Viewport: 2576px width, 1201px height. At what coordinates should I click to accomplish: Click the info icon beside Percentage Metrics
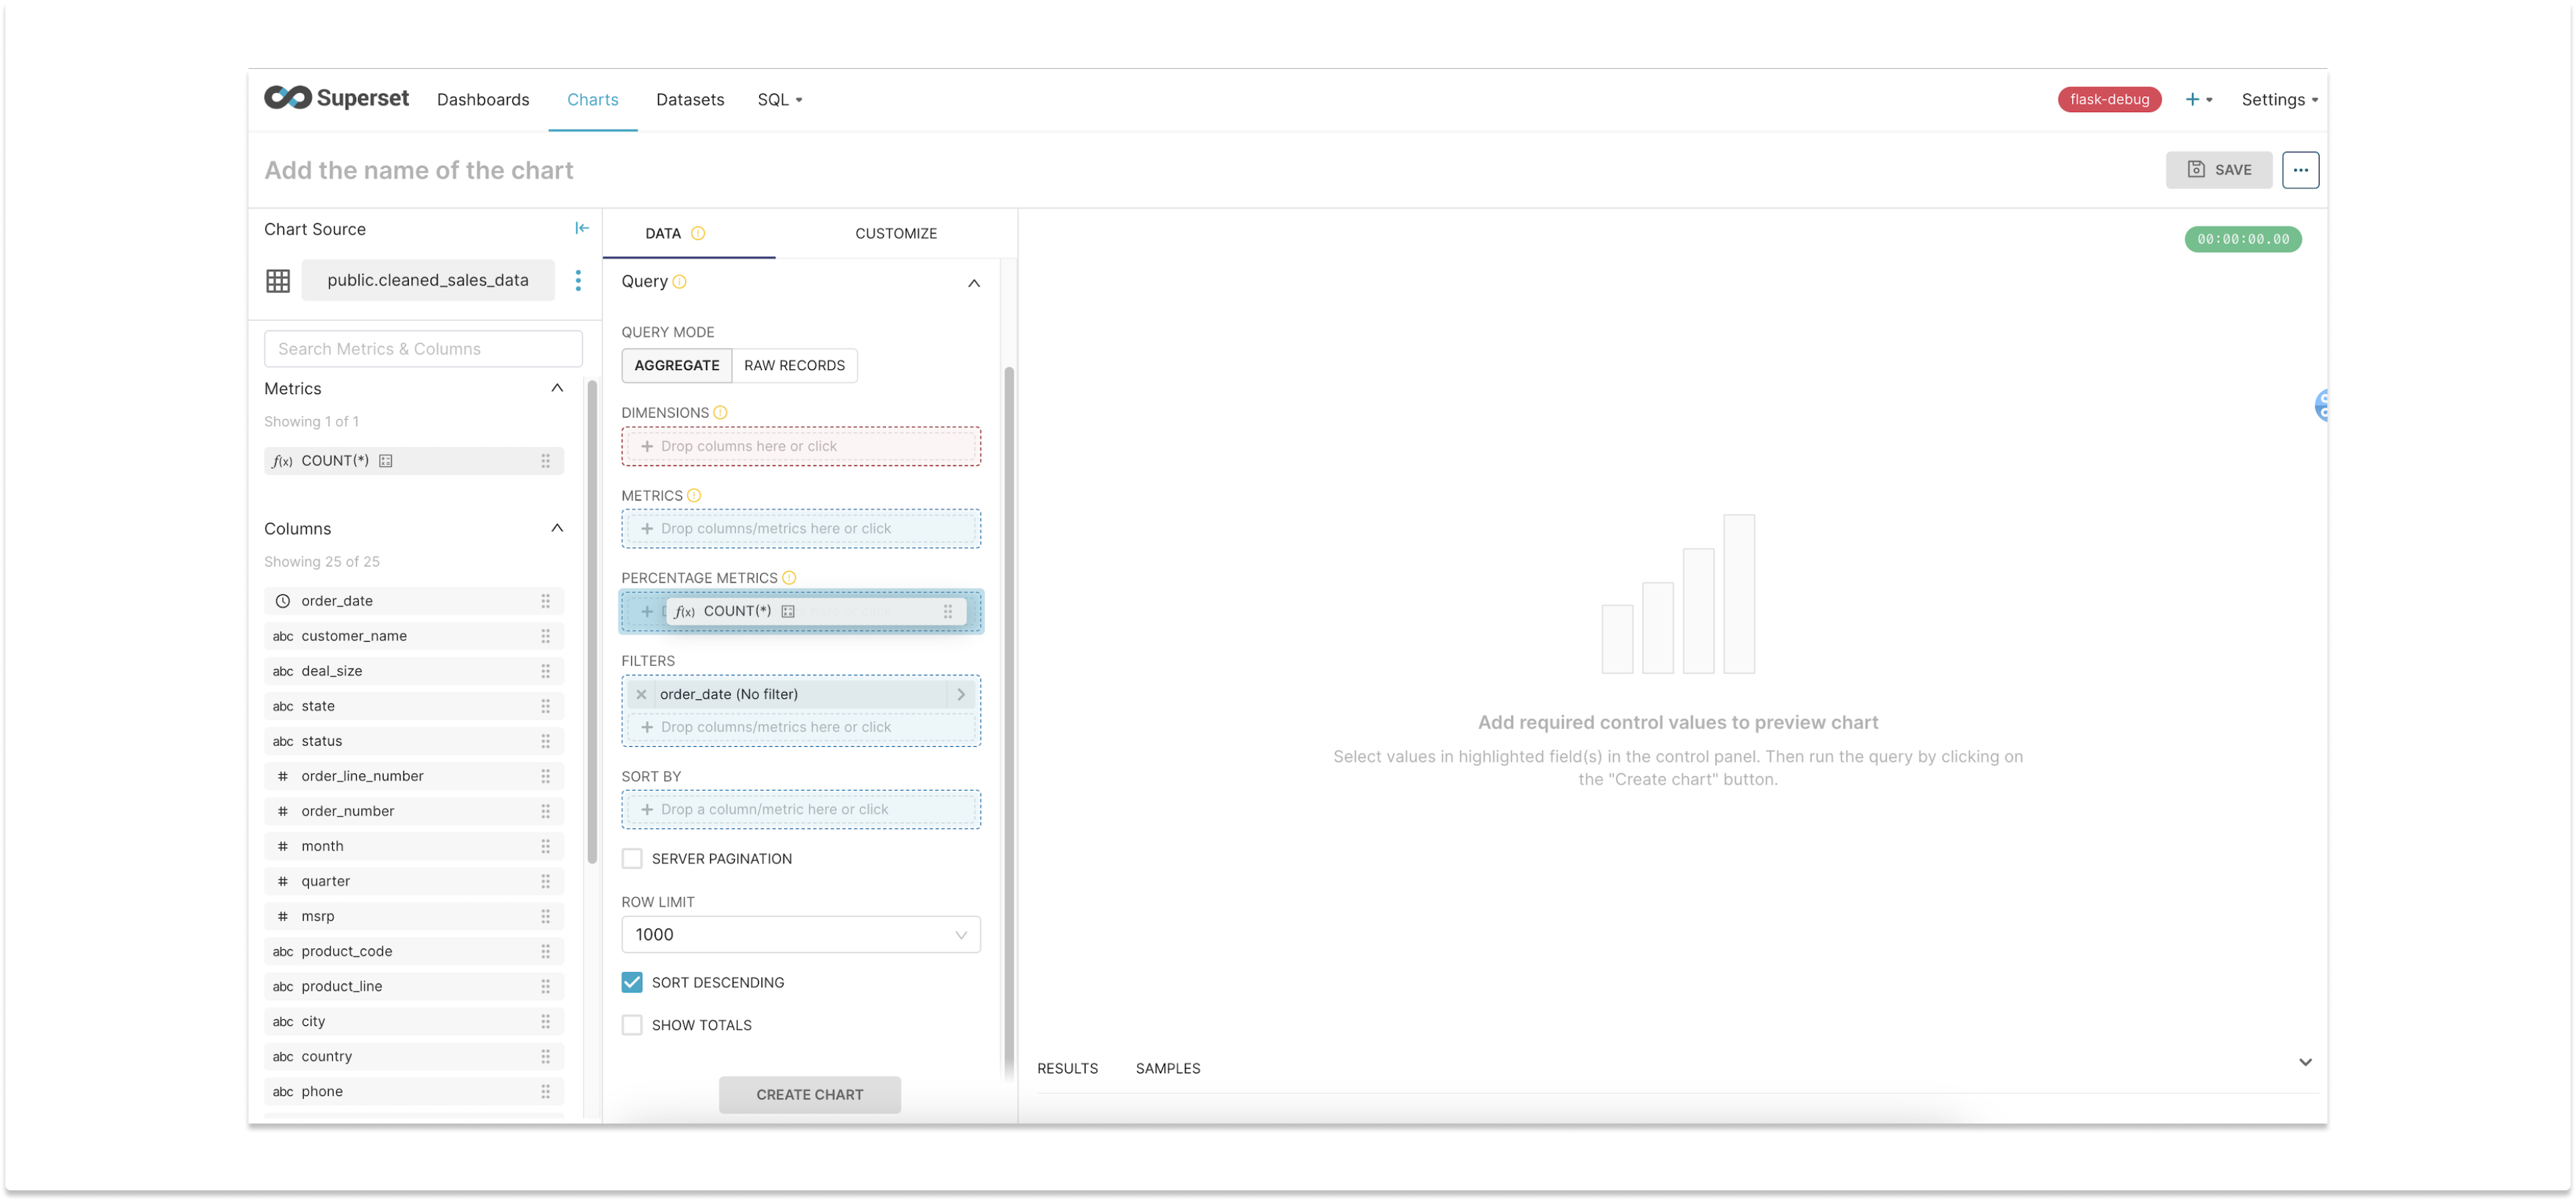pyautogui.click(x=789, y=577)
